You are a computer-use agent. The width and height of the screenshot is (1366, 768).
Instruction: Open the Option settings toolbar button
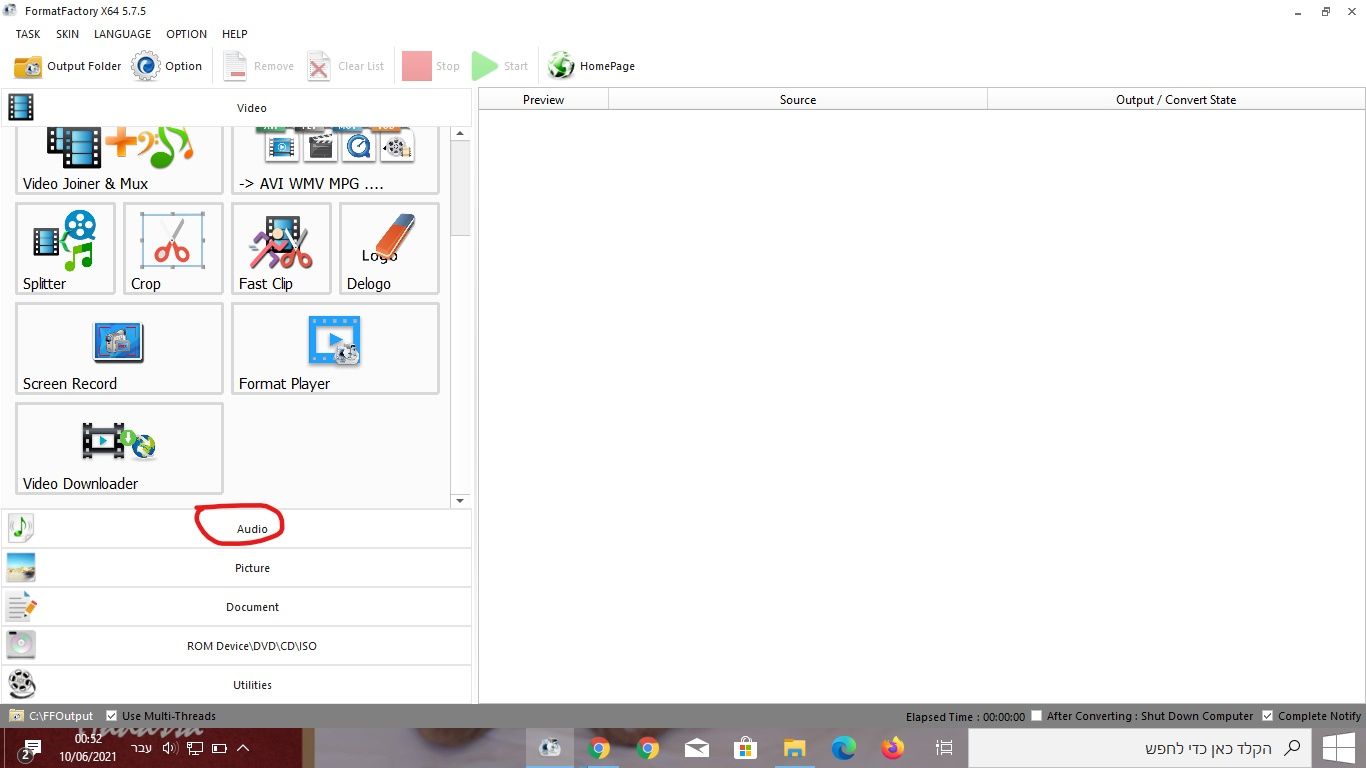tap(167, 66)
